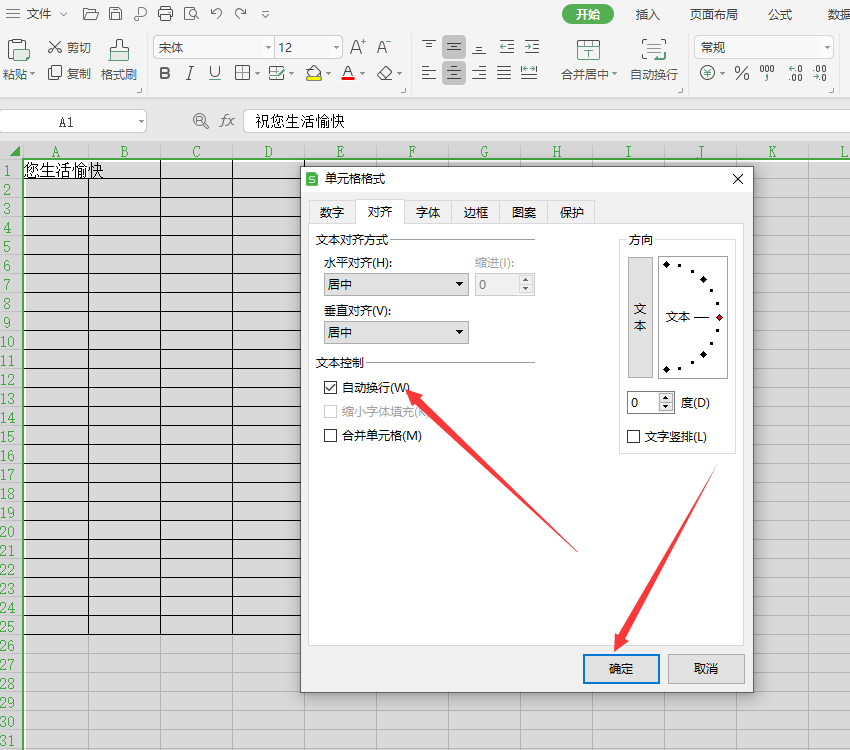The height and width of the screenshot is (750, 850).
Task: Undo the last action
Action: point(216,14)
